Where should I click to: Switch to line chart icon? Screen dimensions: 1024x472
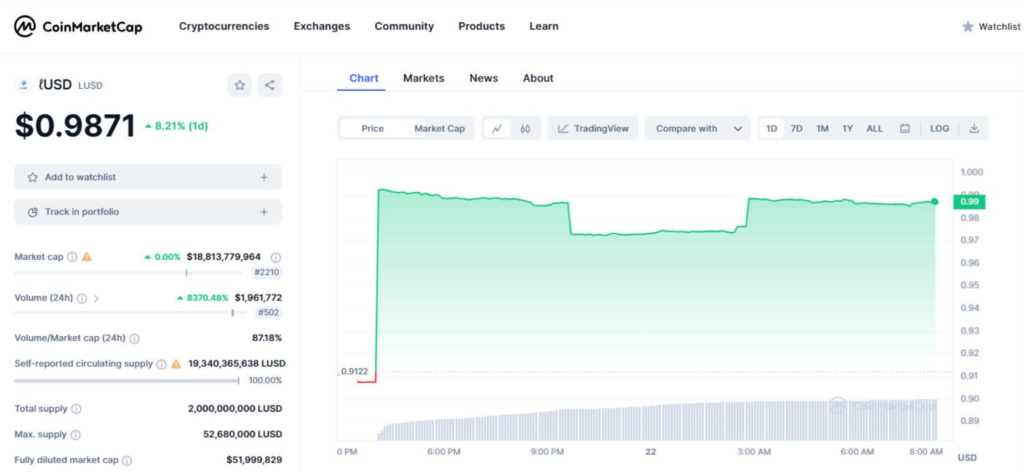(x=497, y=129)
